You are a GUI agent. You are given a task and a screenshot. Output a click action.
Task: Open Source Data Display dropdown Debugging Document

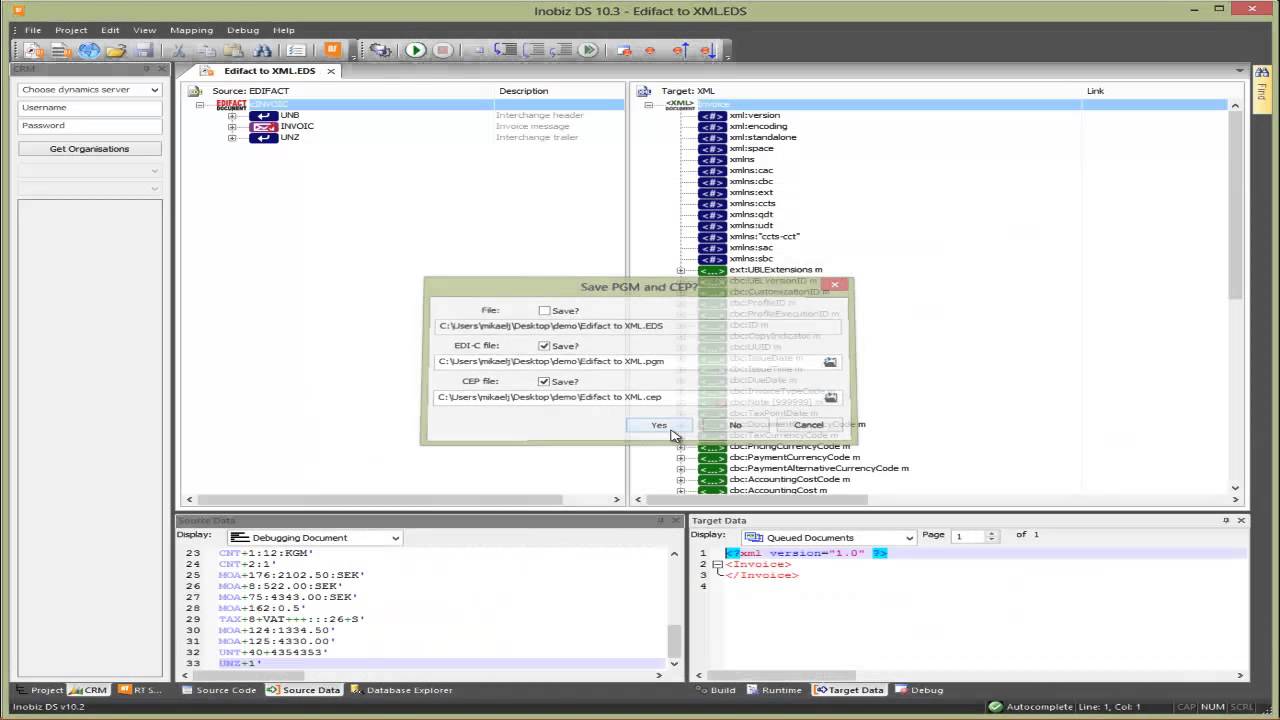point(314,538)
